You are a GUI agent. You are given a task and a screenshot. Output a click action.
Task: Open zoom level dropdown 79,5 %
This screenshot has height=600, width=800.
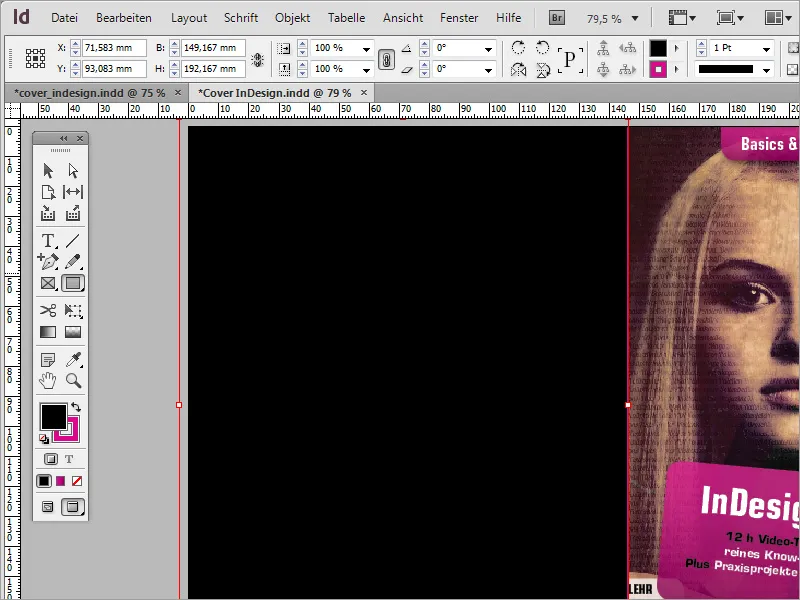pyautogui.click(x=635, y=19)
